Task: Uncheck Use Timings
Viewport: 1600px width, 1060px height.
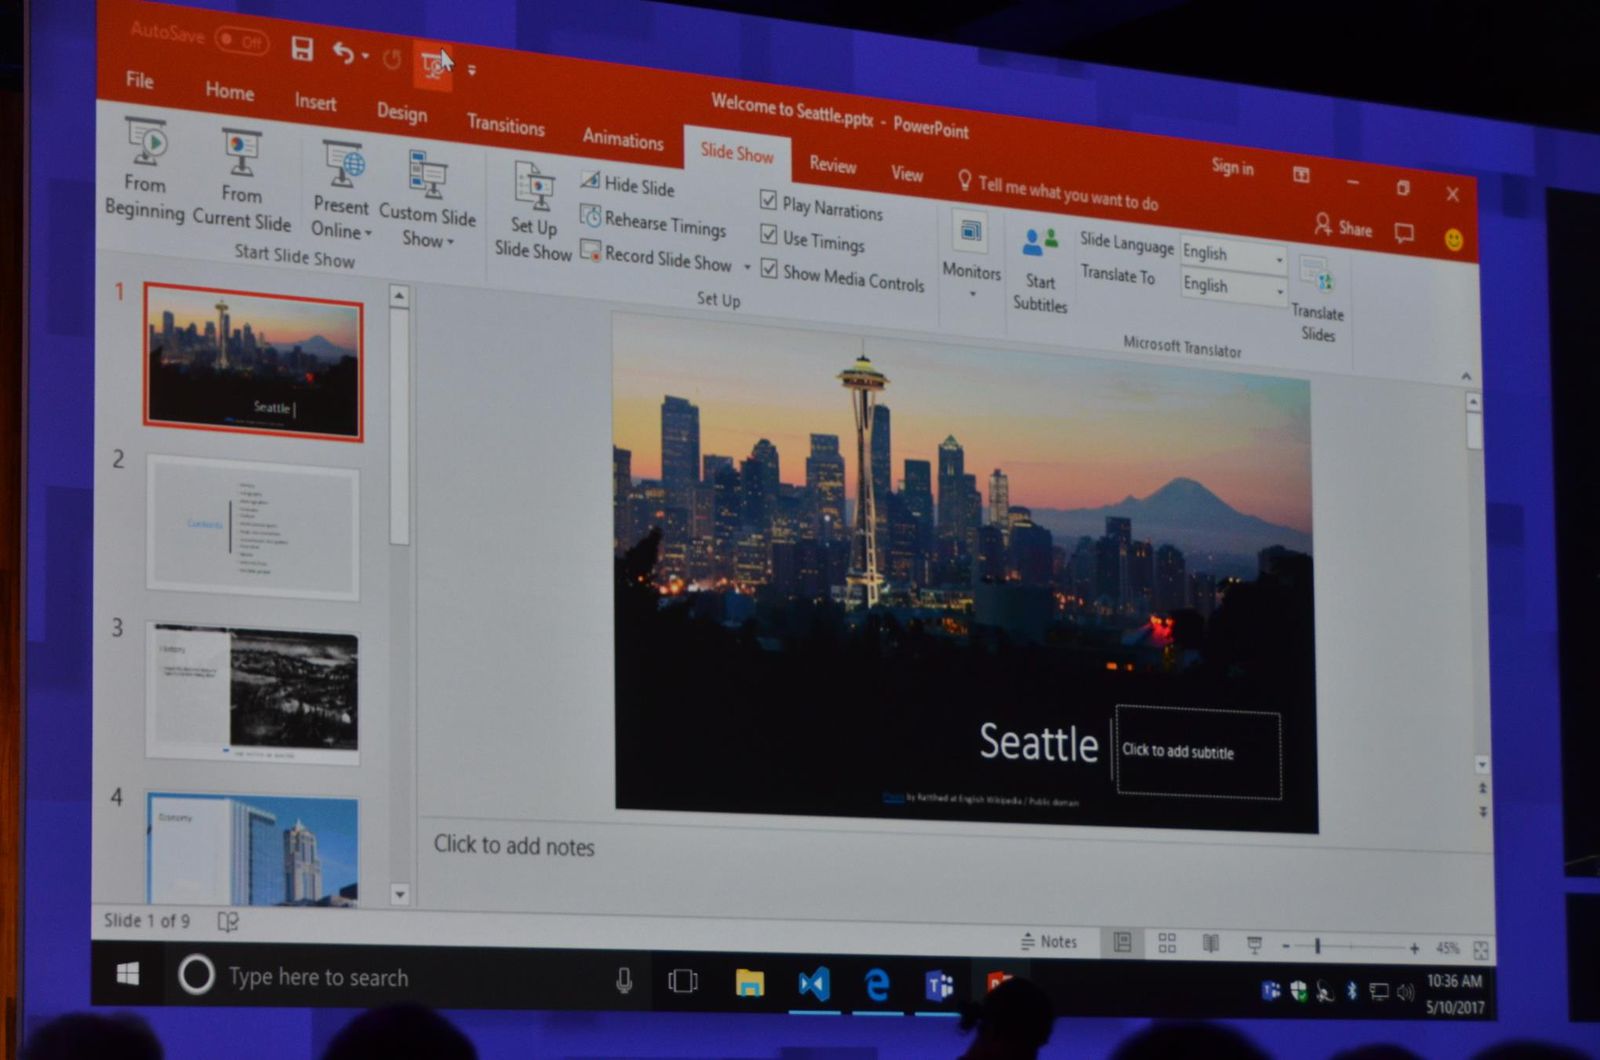Action: 768,234
